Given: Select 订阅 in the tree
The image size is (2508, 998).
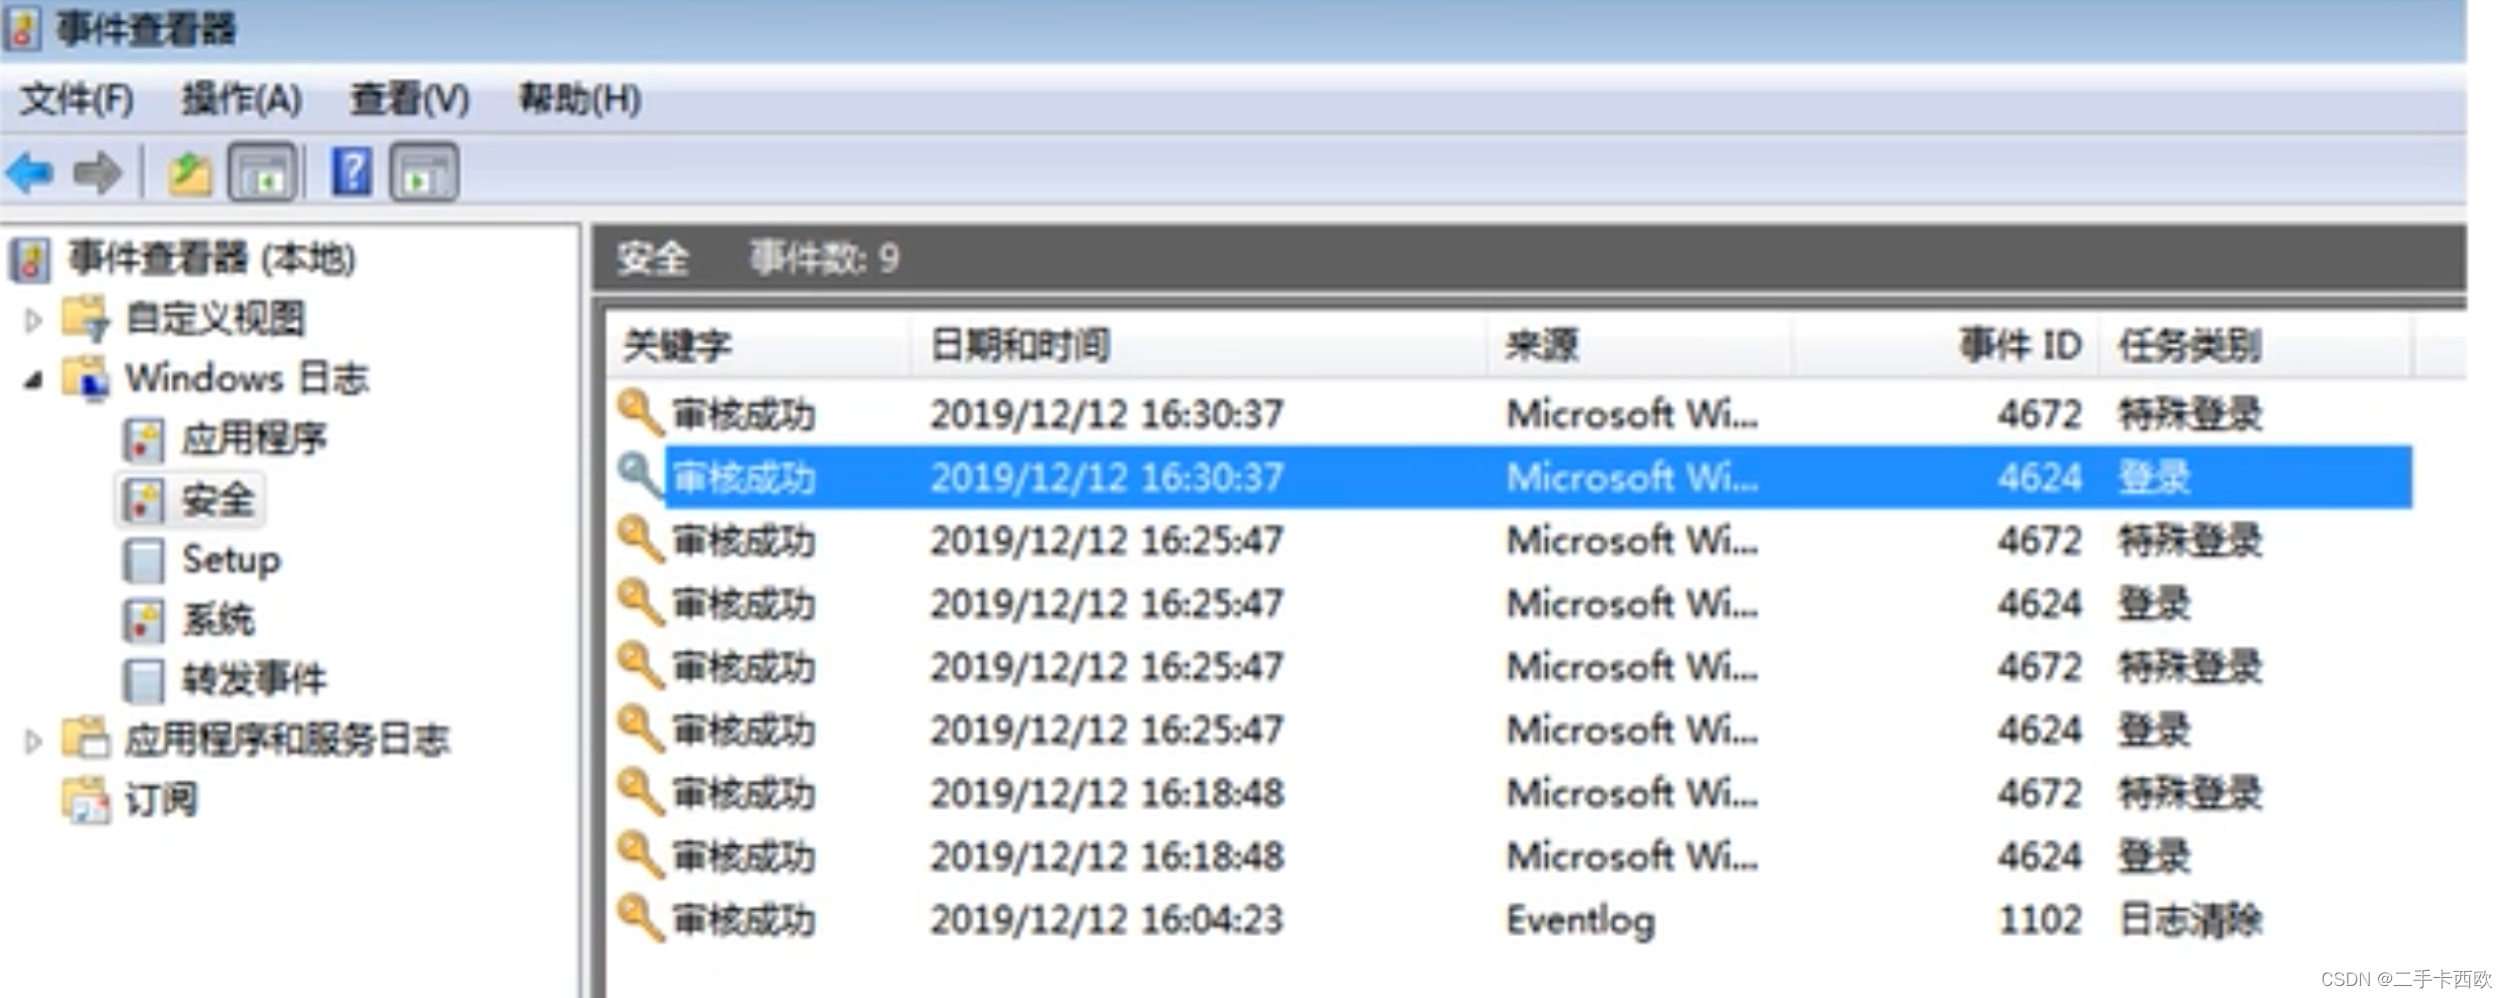Looking at the screenshot, I should tap(161, 799).
